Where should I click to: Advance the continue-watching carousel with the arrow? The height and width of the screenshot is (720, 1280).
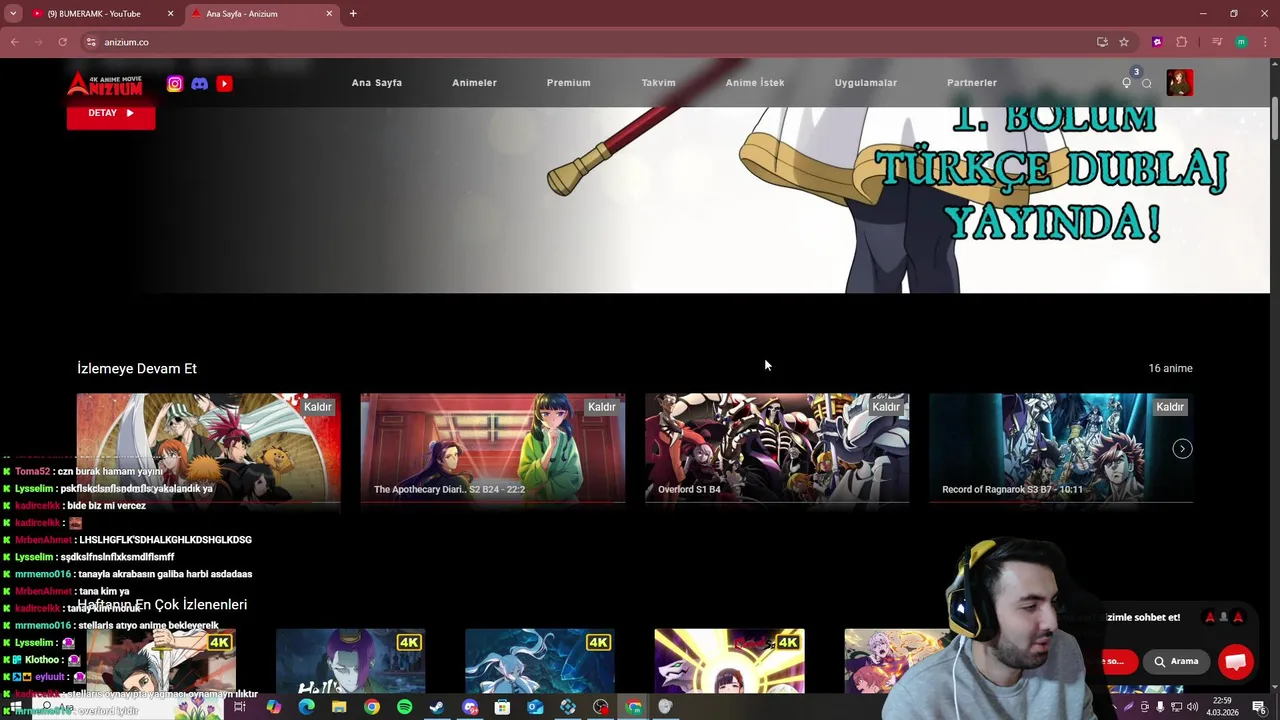click(1182, 449)
